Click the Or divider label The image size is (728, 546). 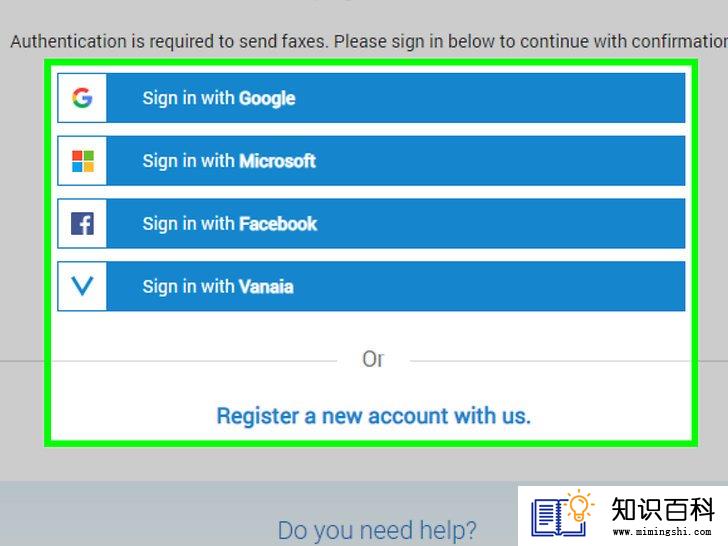click(x=373, y=359)
